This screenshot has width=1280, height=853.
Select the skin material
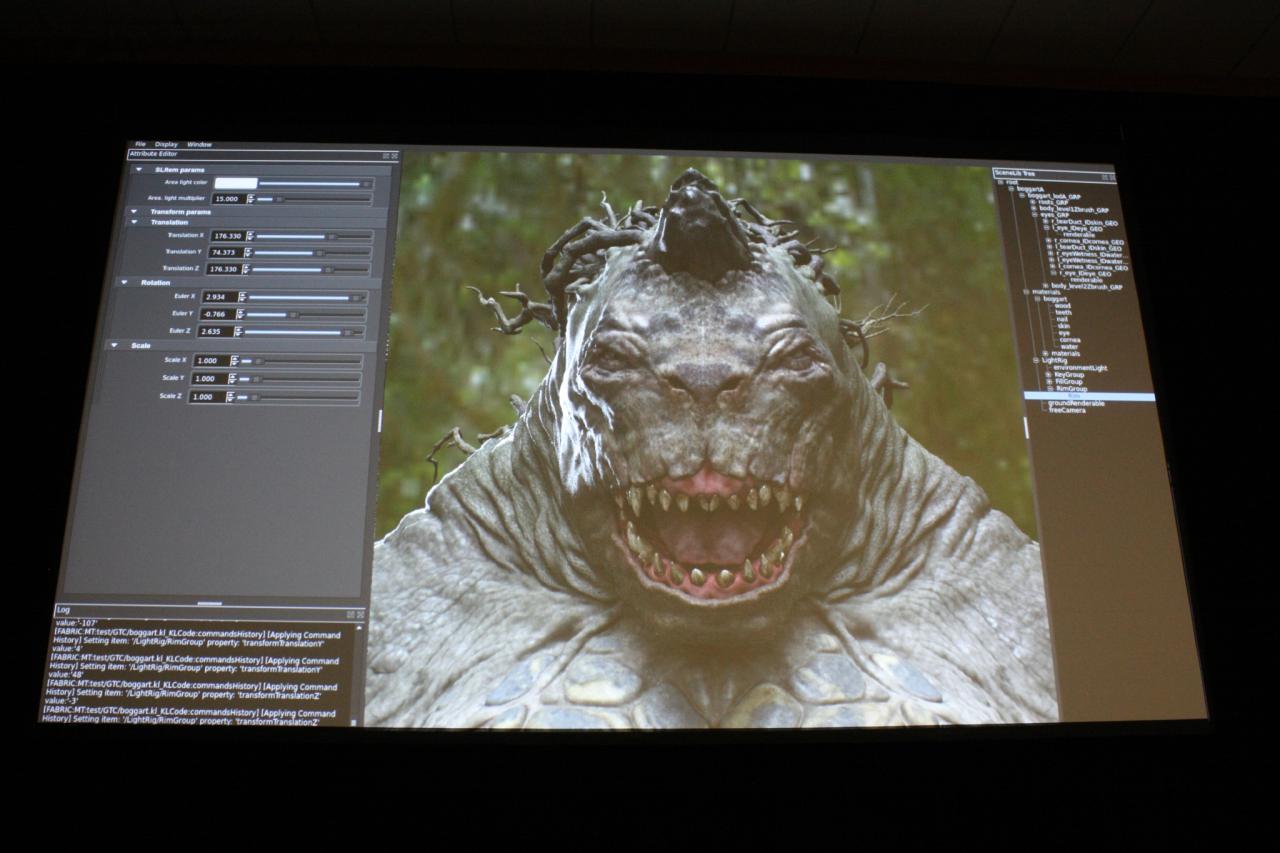point(1062,326)
